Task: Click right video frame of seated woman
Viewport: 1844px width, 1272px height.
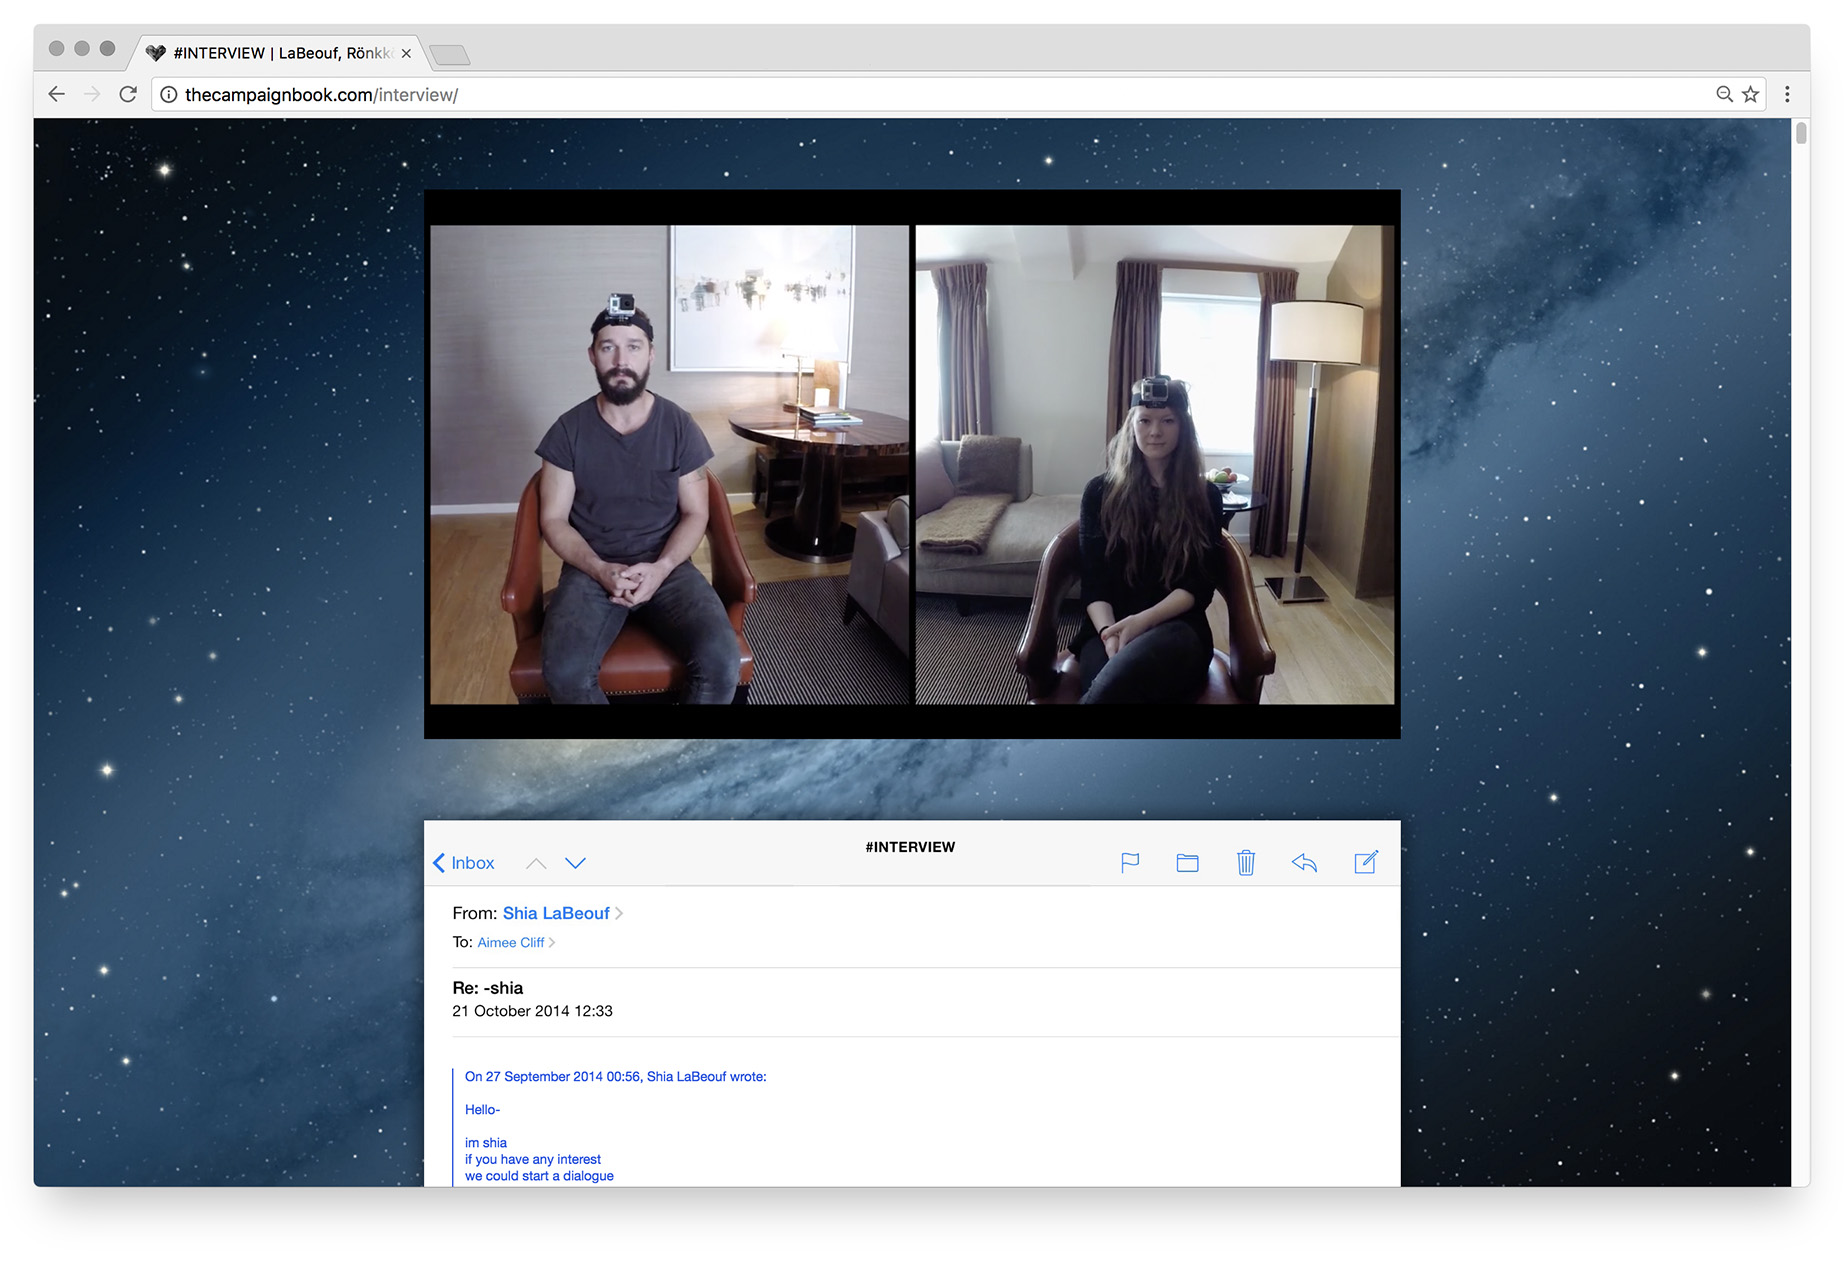Action: click(x=1155, y=464)
